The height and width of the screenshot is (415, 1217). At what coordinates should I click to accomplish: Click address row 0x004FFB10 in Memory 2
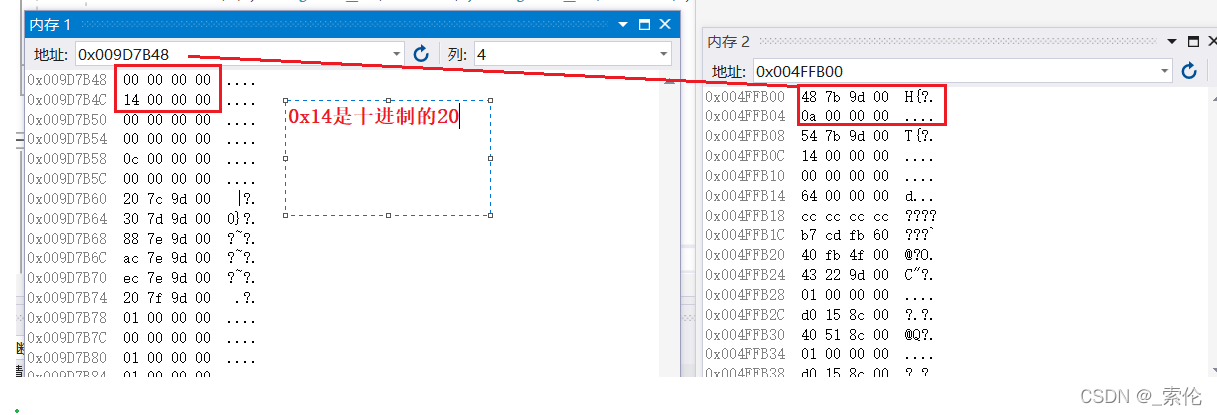tap(820, 176)
